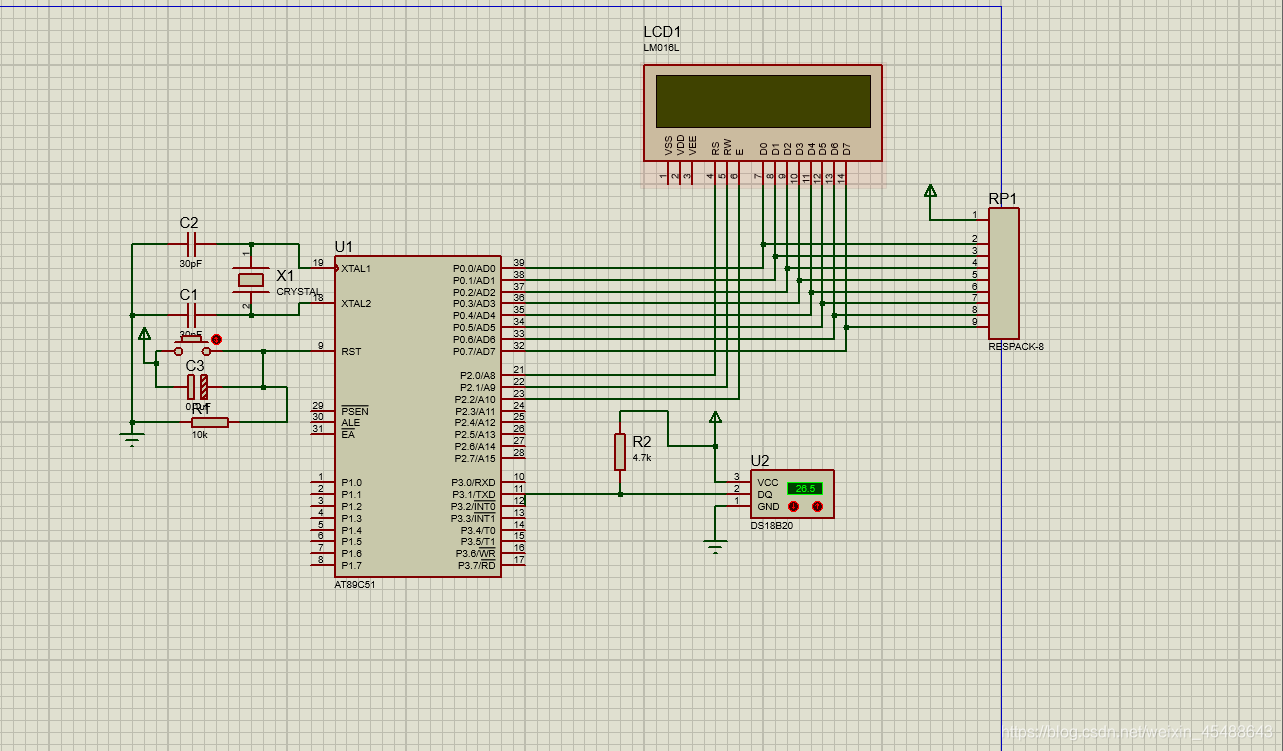1283x751 pixels.
Task: Click the GND pin label on DS18B20
Action: pyautogui.click(x=768, y=506)
